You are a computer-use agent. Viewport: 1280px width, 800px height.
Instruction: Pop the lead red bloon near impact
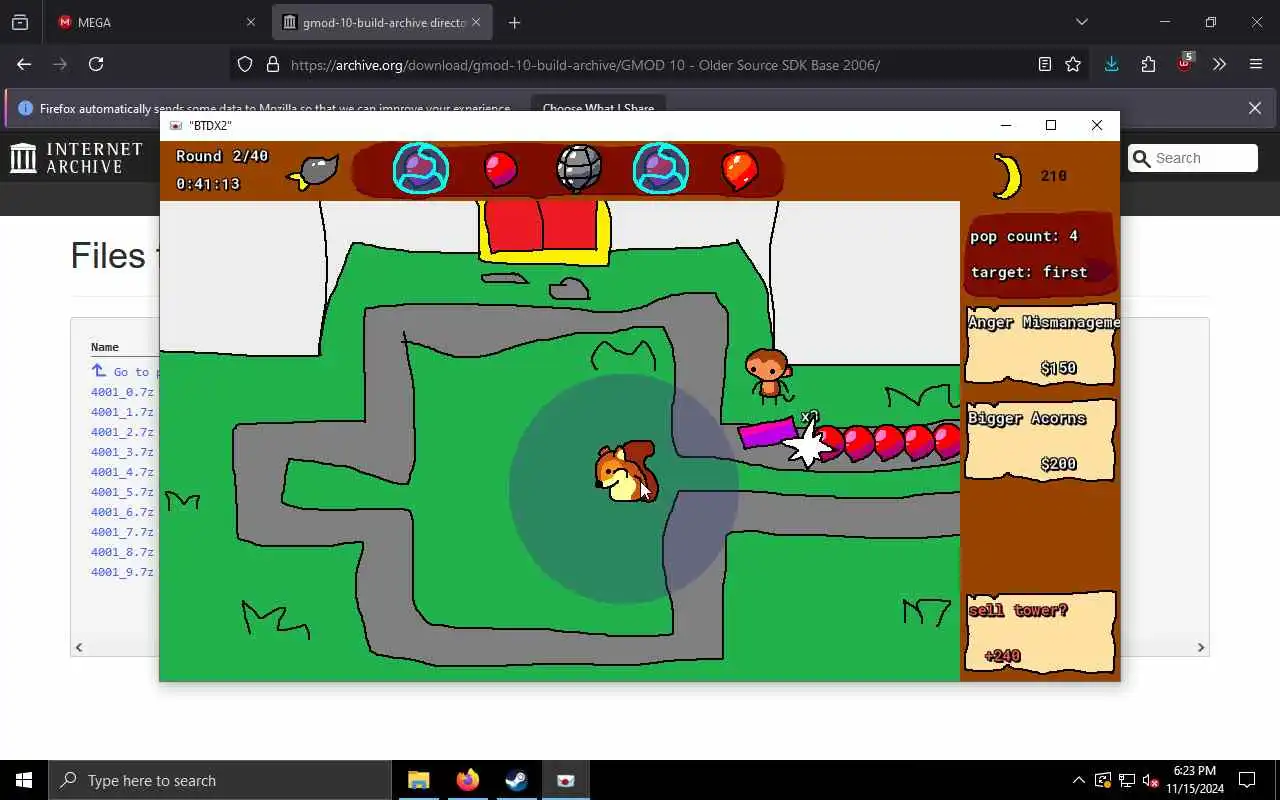click(829, 441)
